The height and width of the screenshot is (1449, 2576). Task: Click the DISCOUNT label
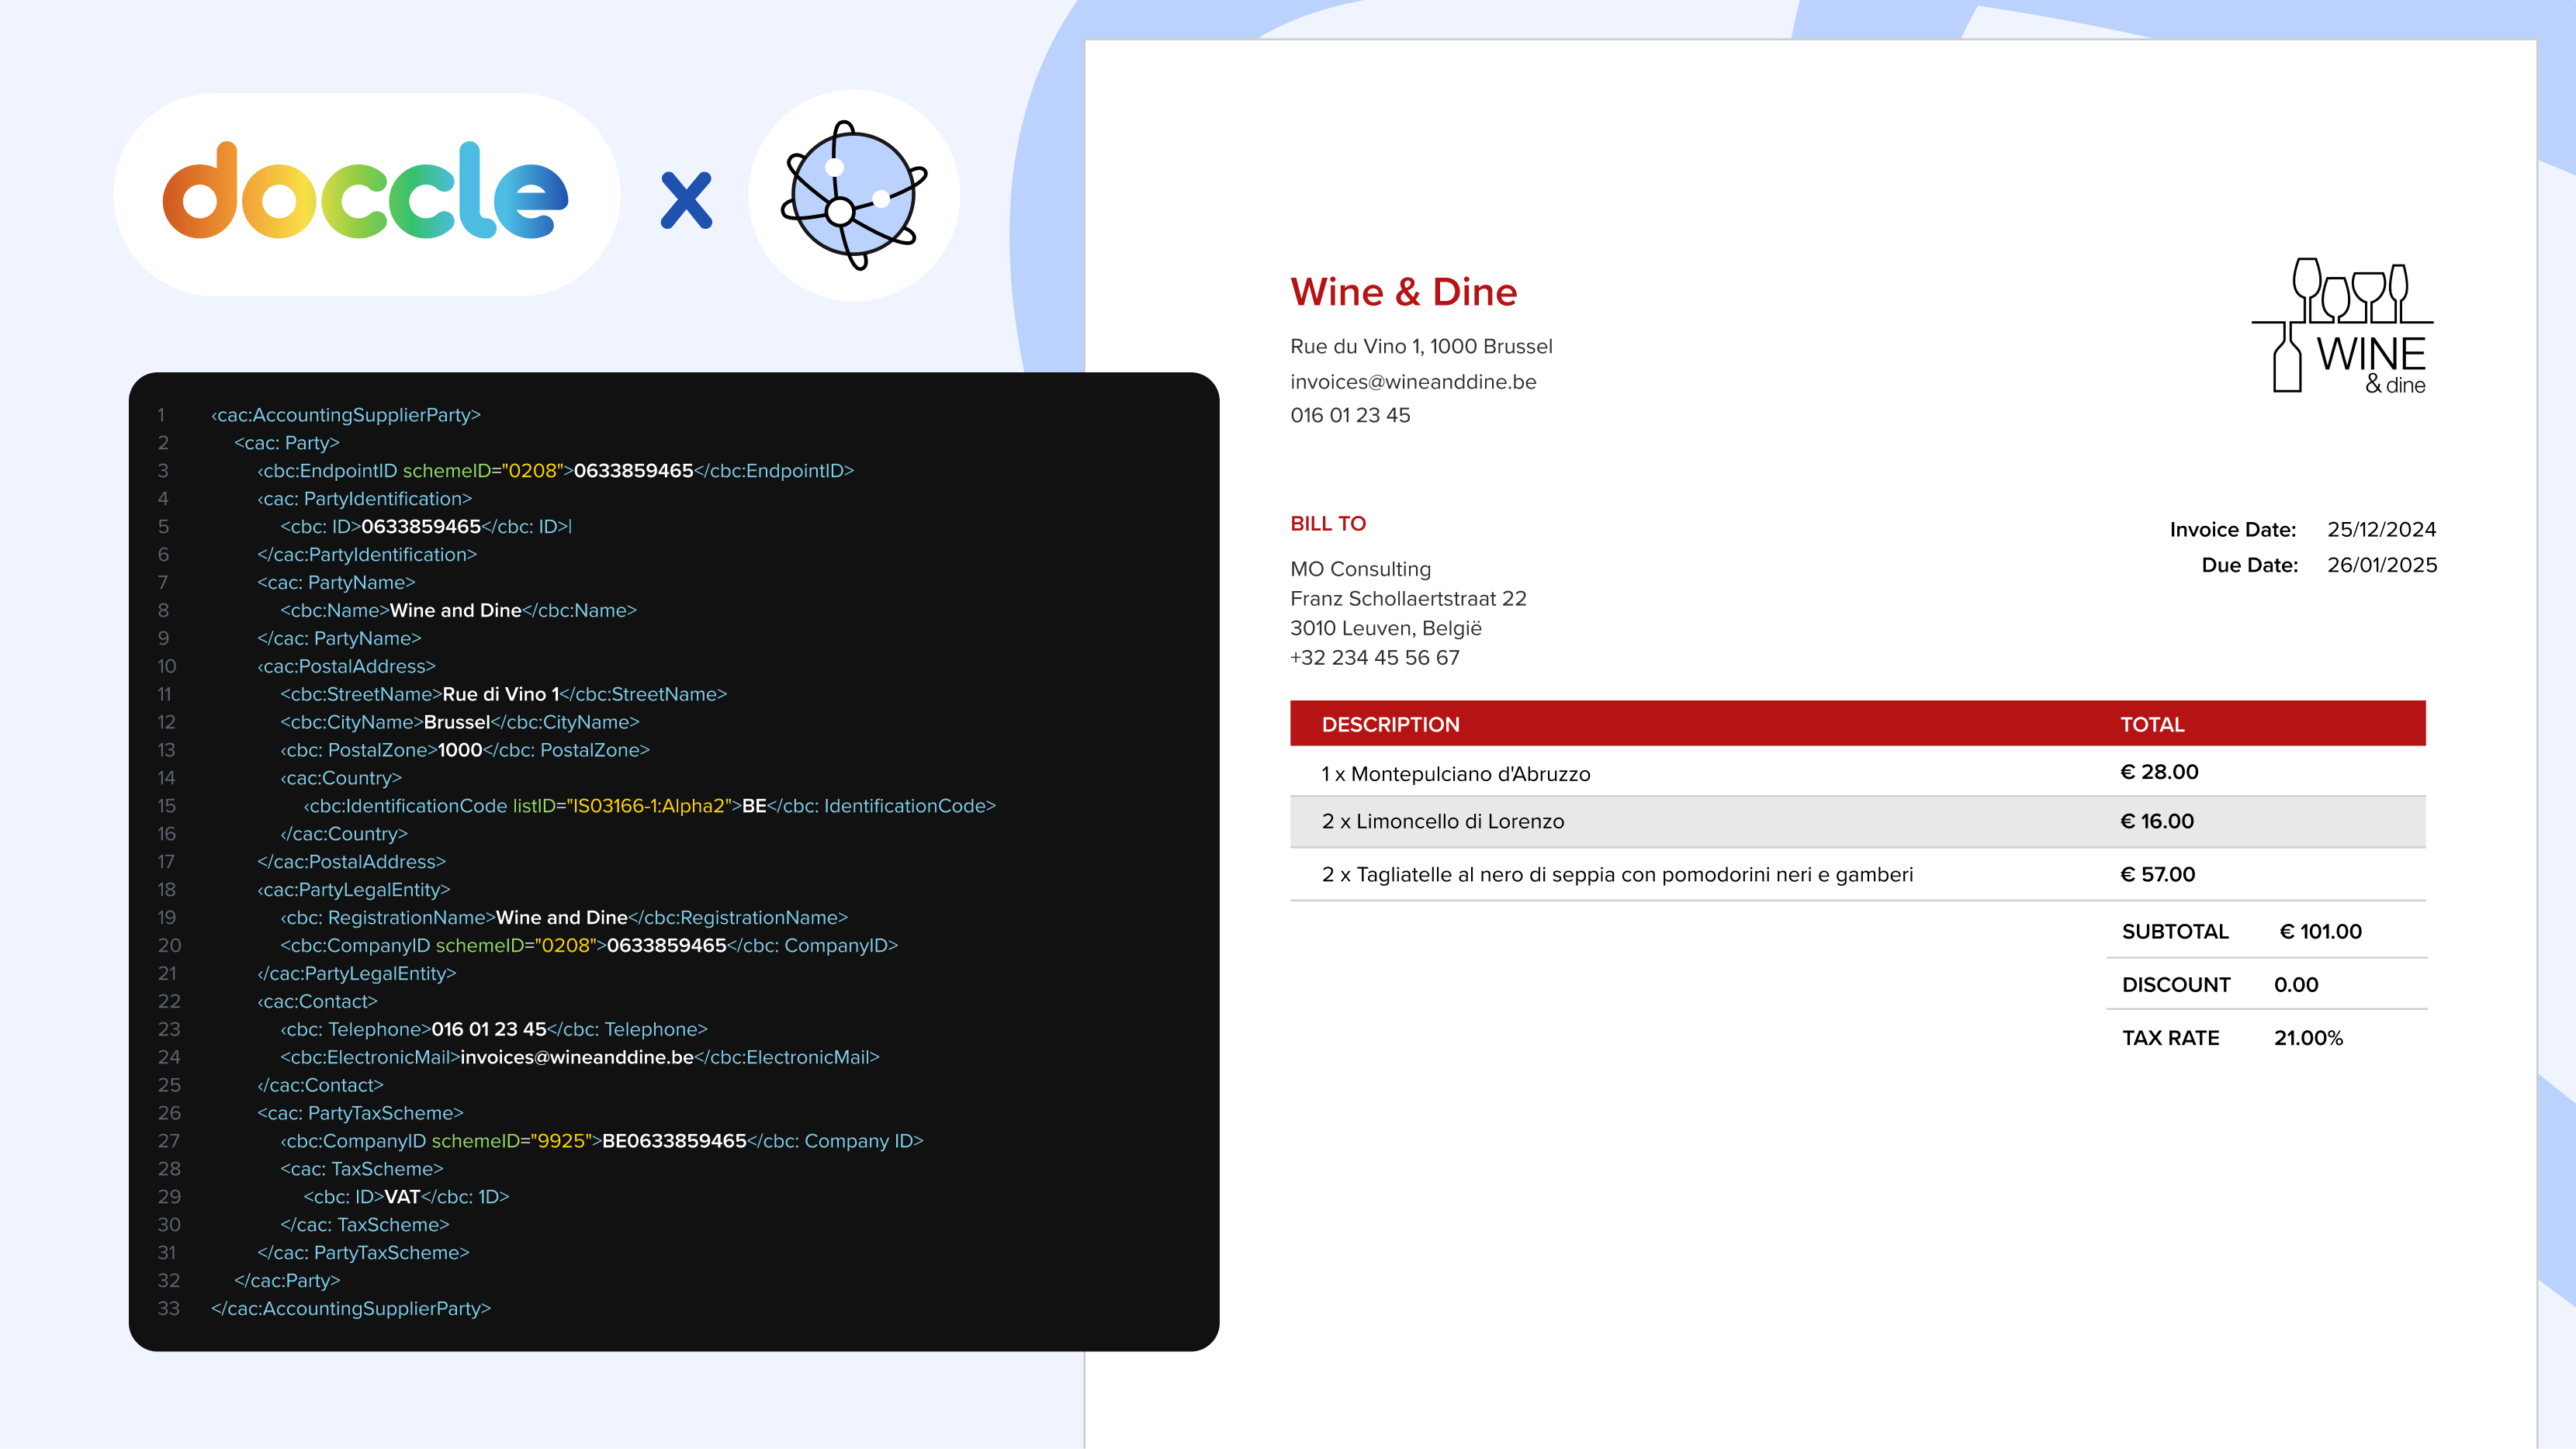pyautogui.click(x=2176, y=984)
